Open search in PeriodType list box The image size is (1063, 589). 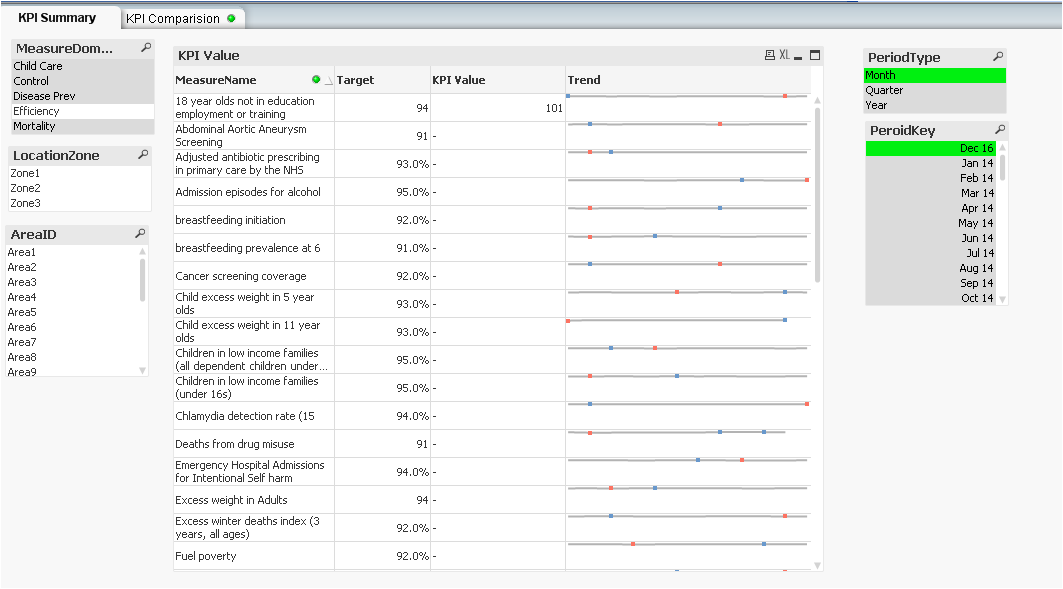point(997,57)
